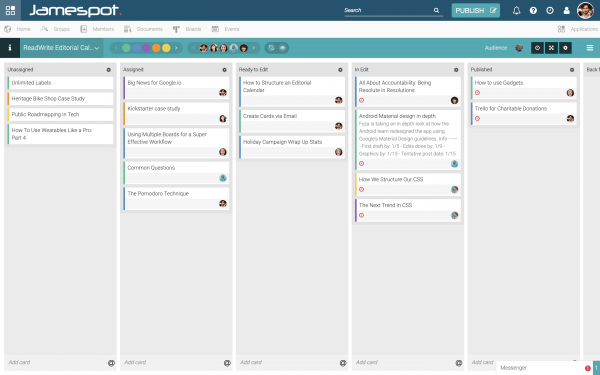This screenshot has height=375, width=600.
Task: Click the mention icon in In Edit Add card
Action: [459, 363]
